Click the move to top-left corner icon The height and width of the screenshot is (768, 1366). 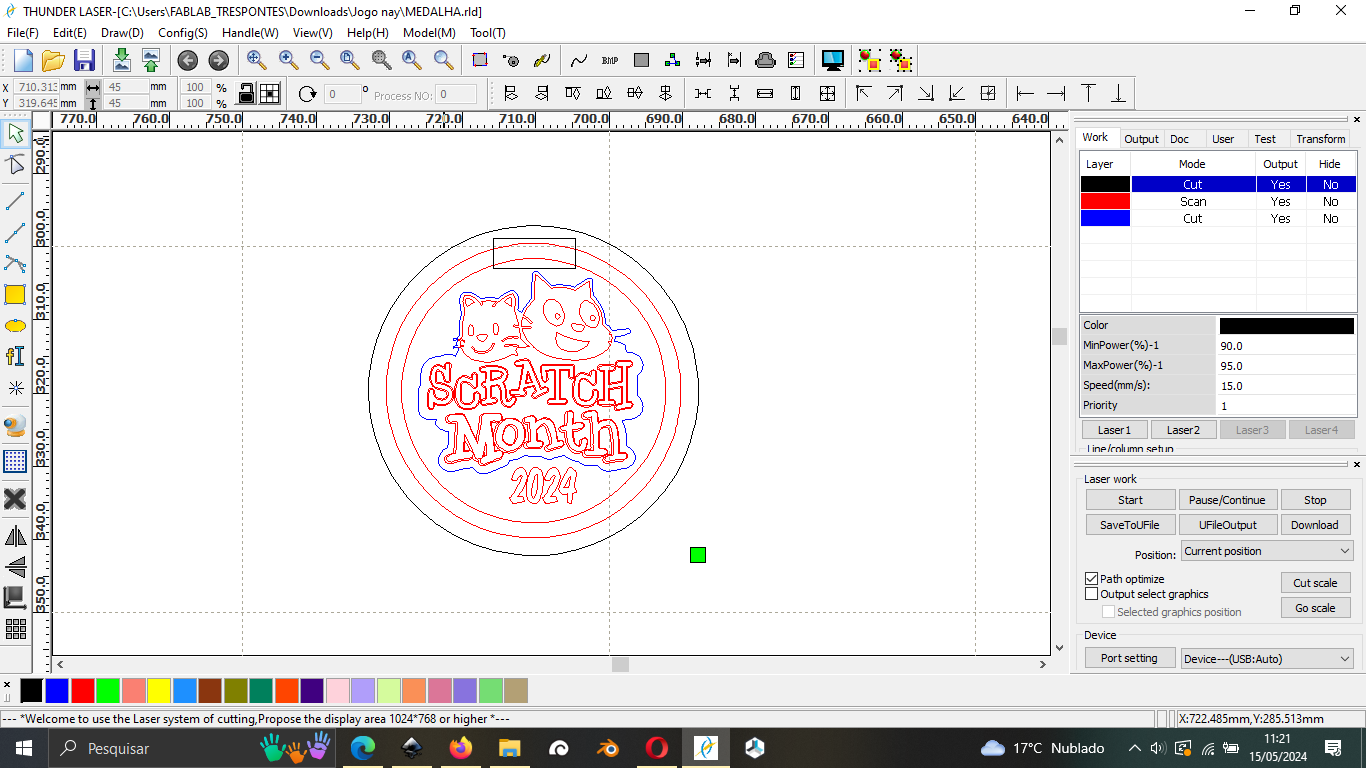point(864,93)
